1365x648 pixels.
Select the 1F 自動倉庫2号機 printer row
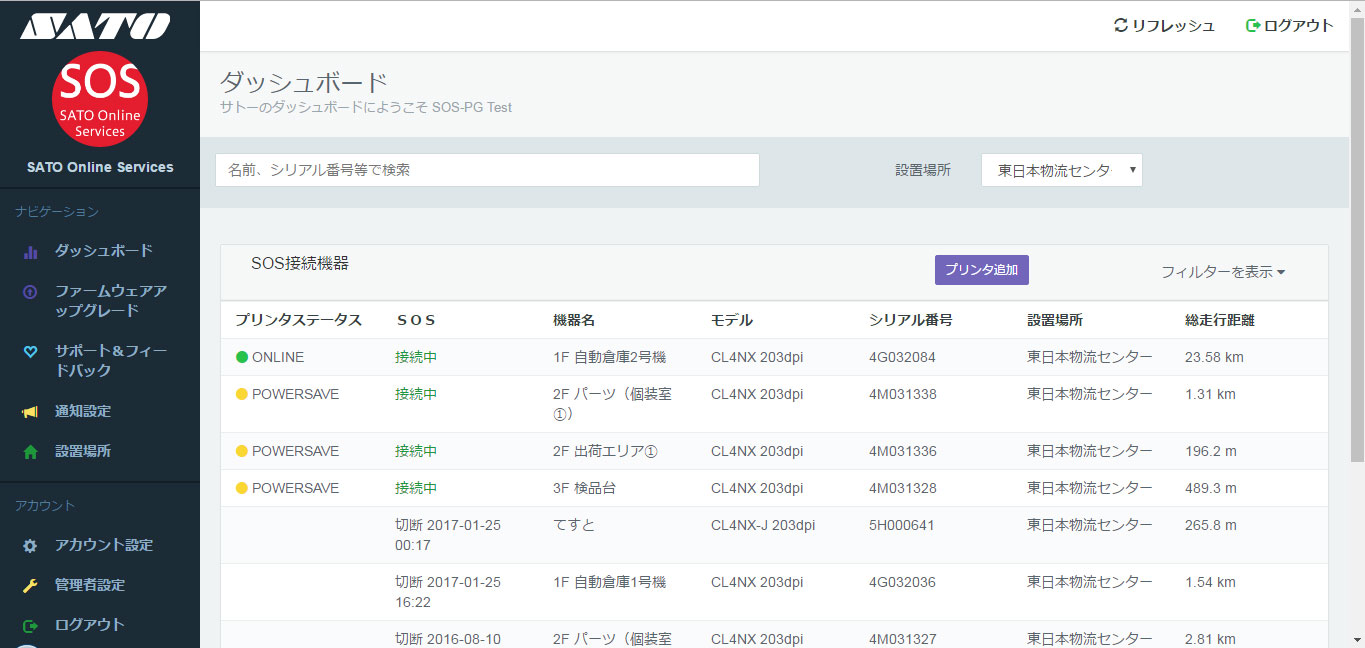pos(609,357)
